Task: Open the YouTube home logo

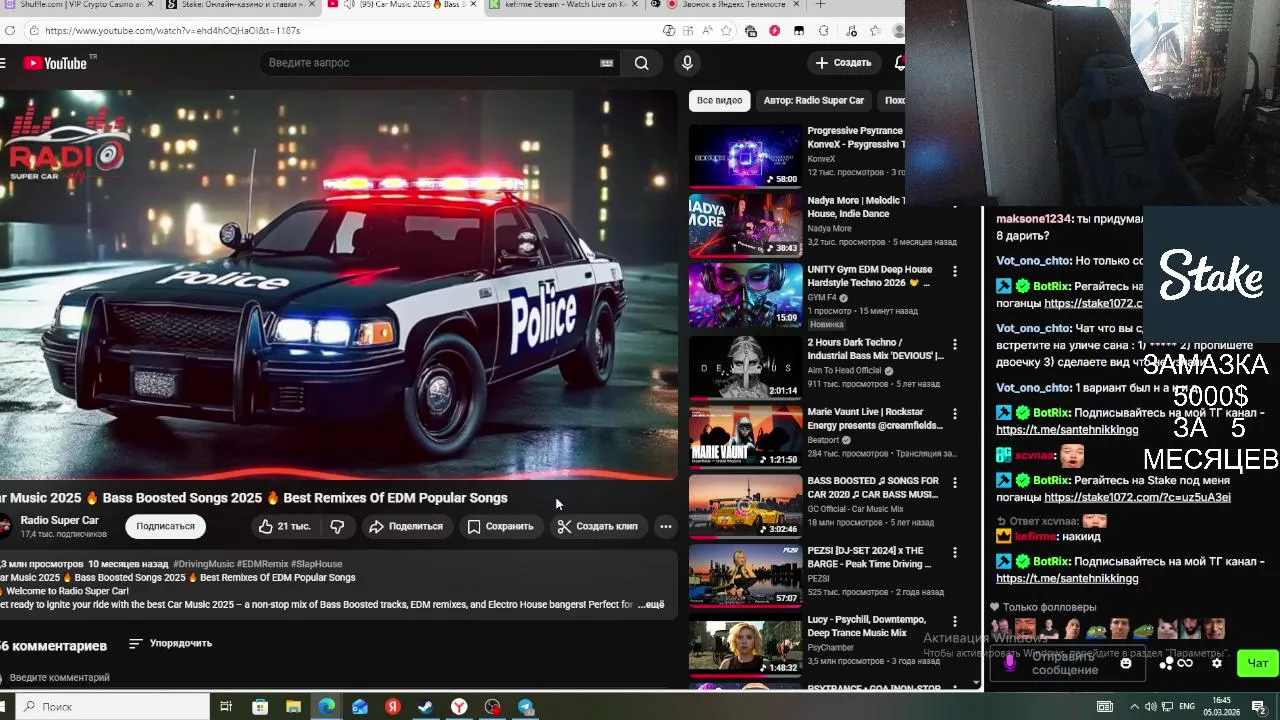Action: pyautogui.click(x=55, y=63)
